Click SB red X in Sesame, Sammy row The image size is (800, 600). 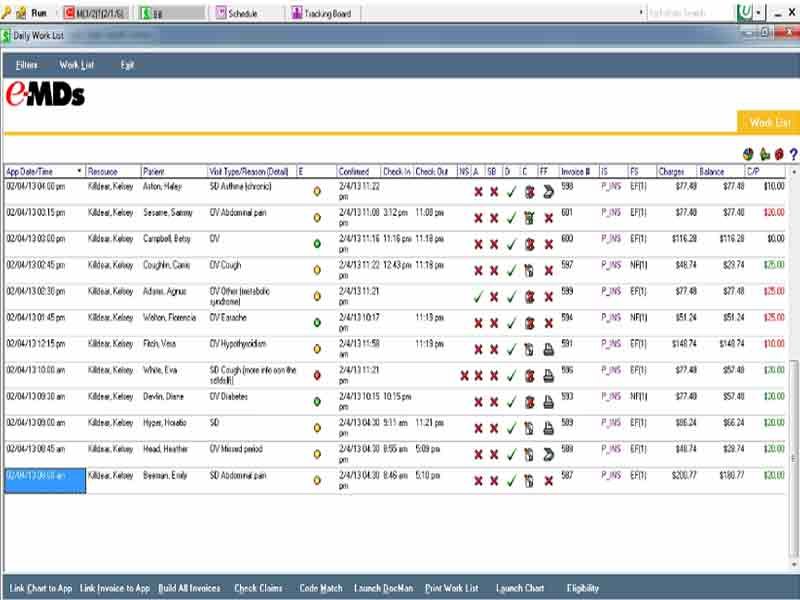(x=494, y=218)
